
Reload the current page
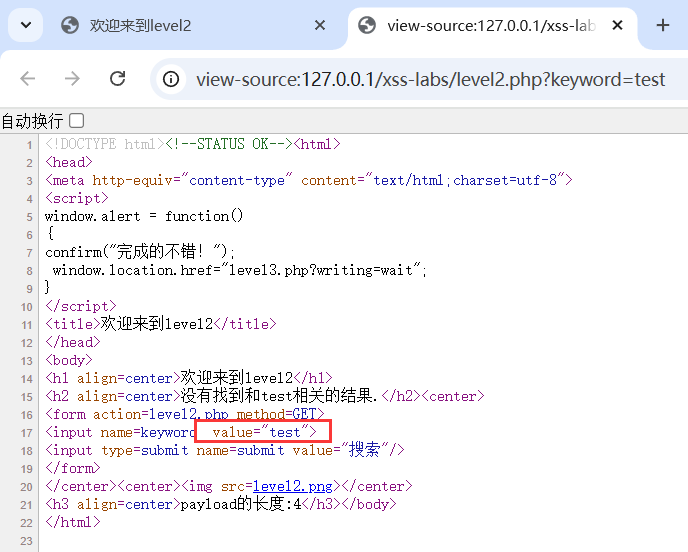(x=118, y=79)
